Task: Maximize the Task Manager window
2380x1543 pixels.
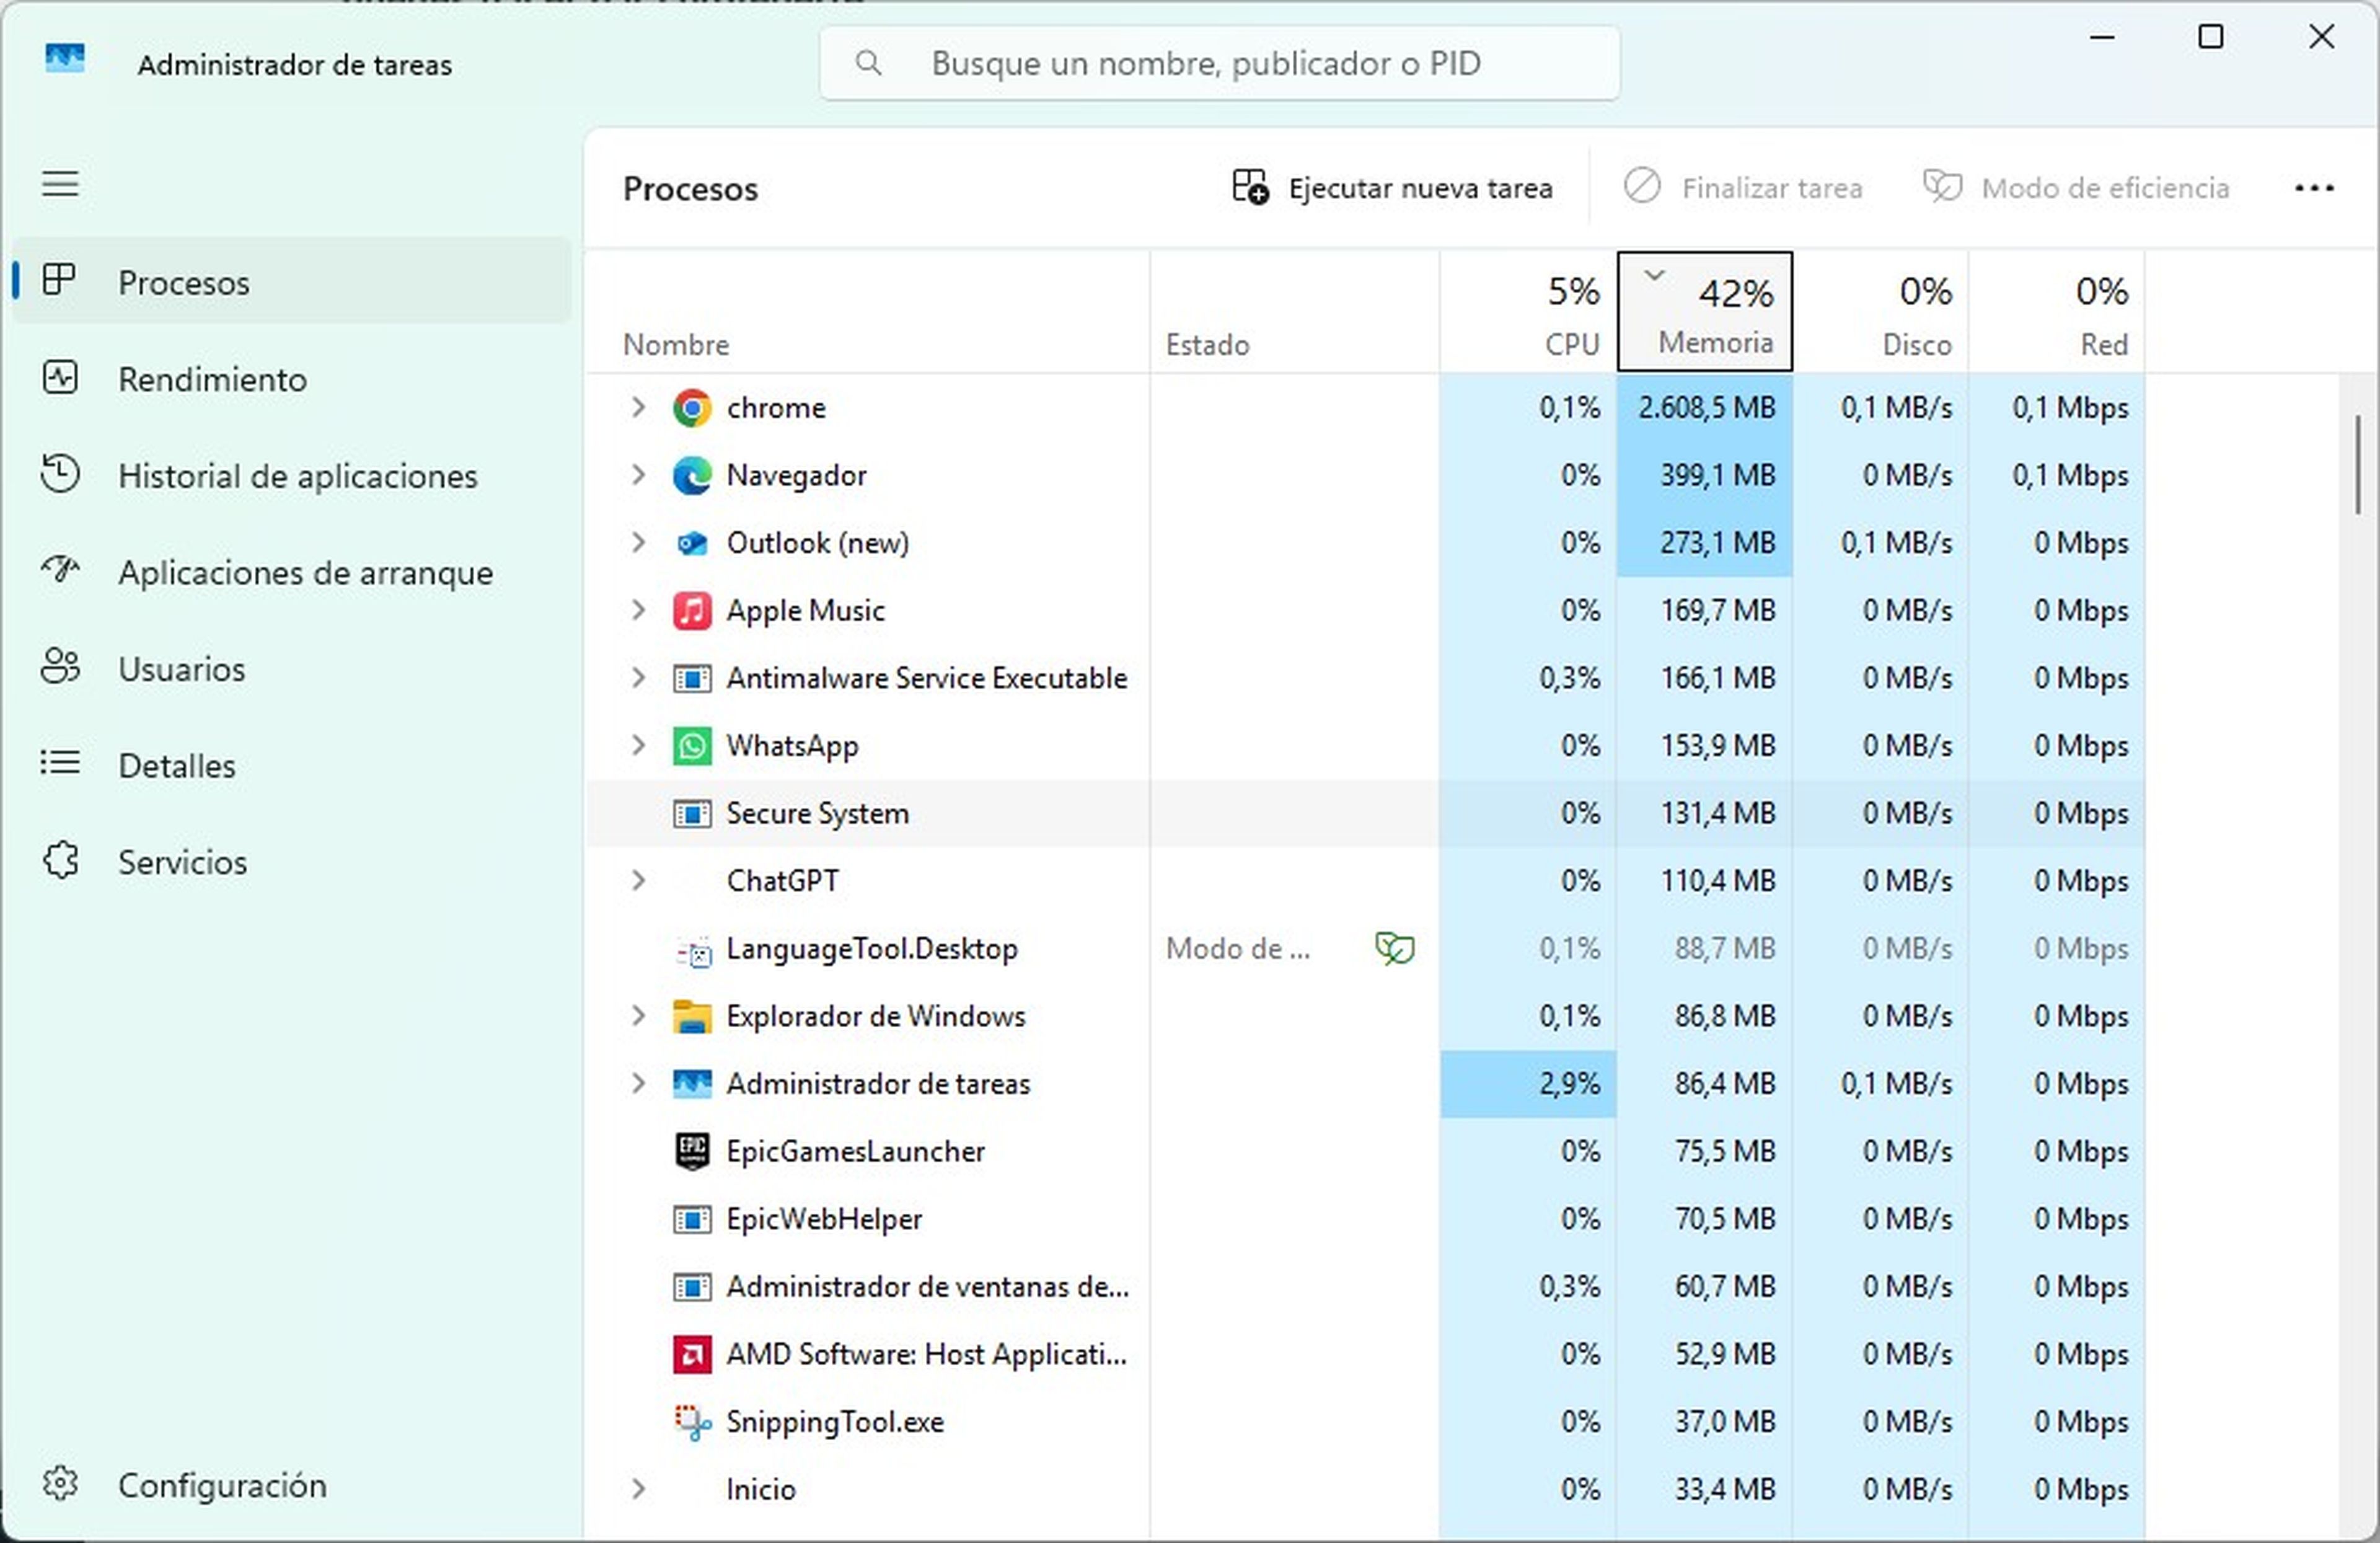Action: coord(2210,38)
